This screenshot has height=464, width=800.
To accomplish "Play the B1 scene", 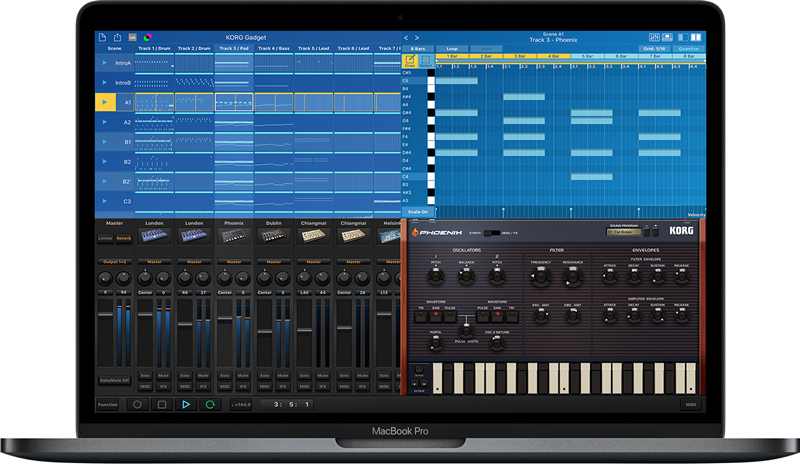I will pos(105,142).
